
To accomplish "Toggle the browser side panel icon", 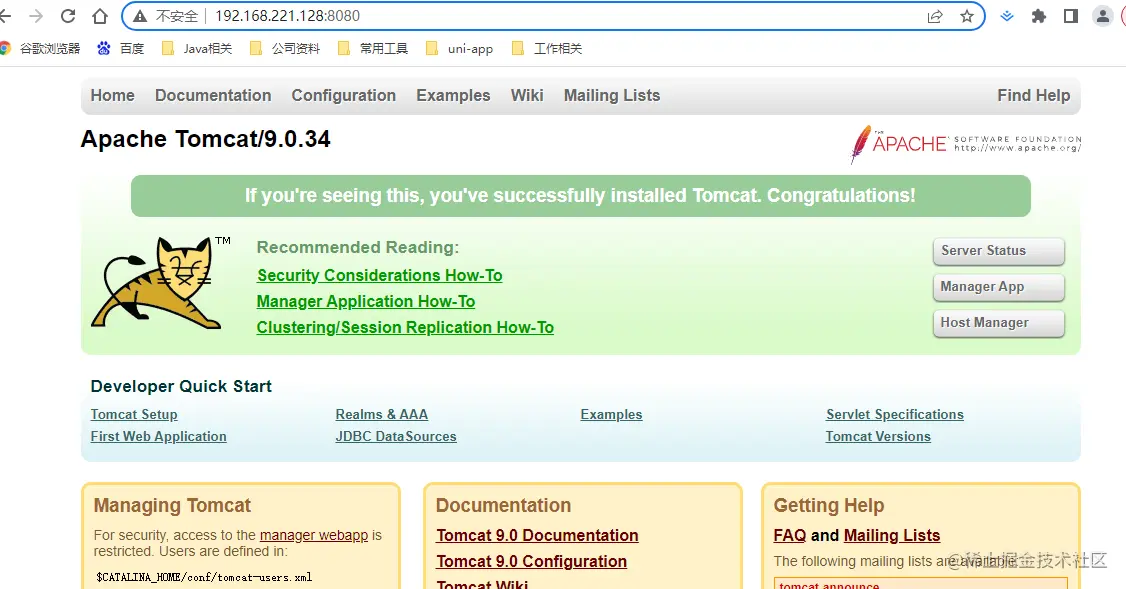I will coord(1071,16).
